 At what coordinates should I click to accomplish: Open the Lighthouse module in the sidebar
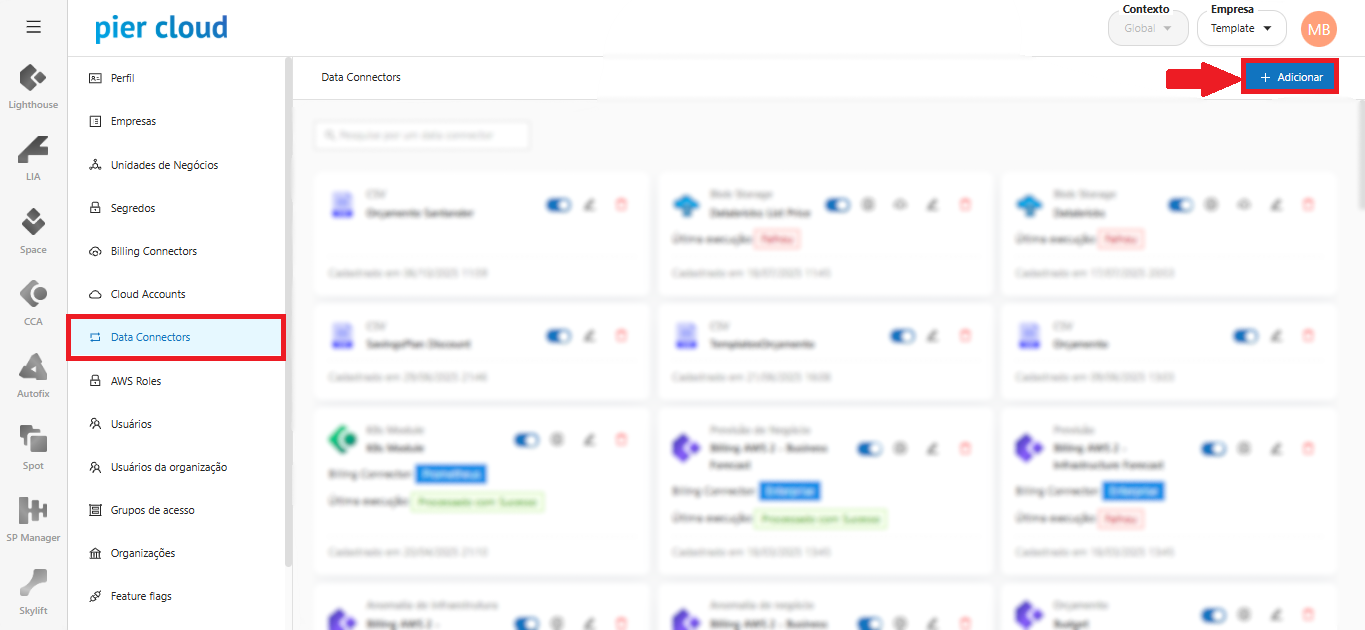[33, 85]
